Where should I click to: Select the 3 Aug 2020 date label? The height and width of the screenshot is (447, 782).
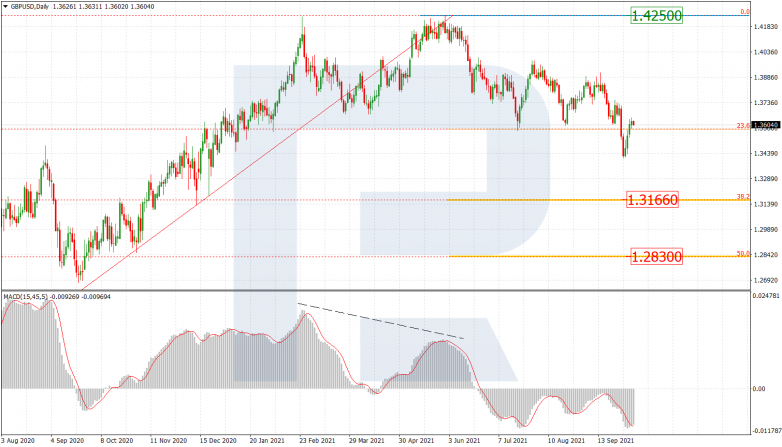point(18,441)
